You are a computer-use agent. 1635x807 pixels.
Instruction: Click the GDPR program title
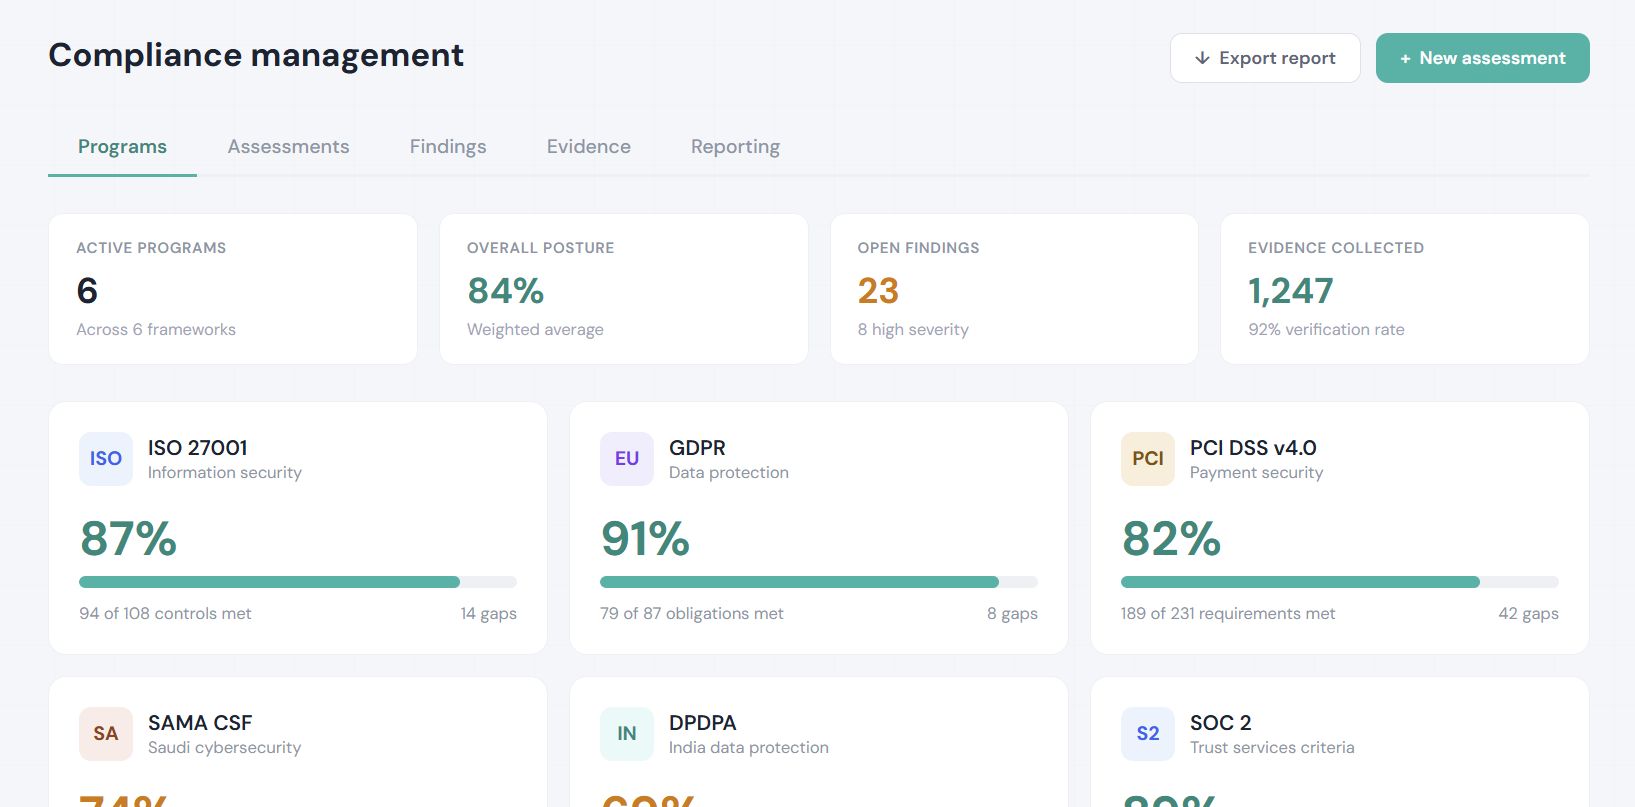[x=697, y=448]
